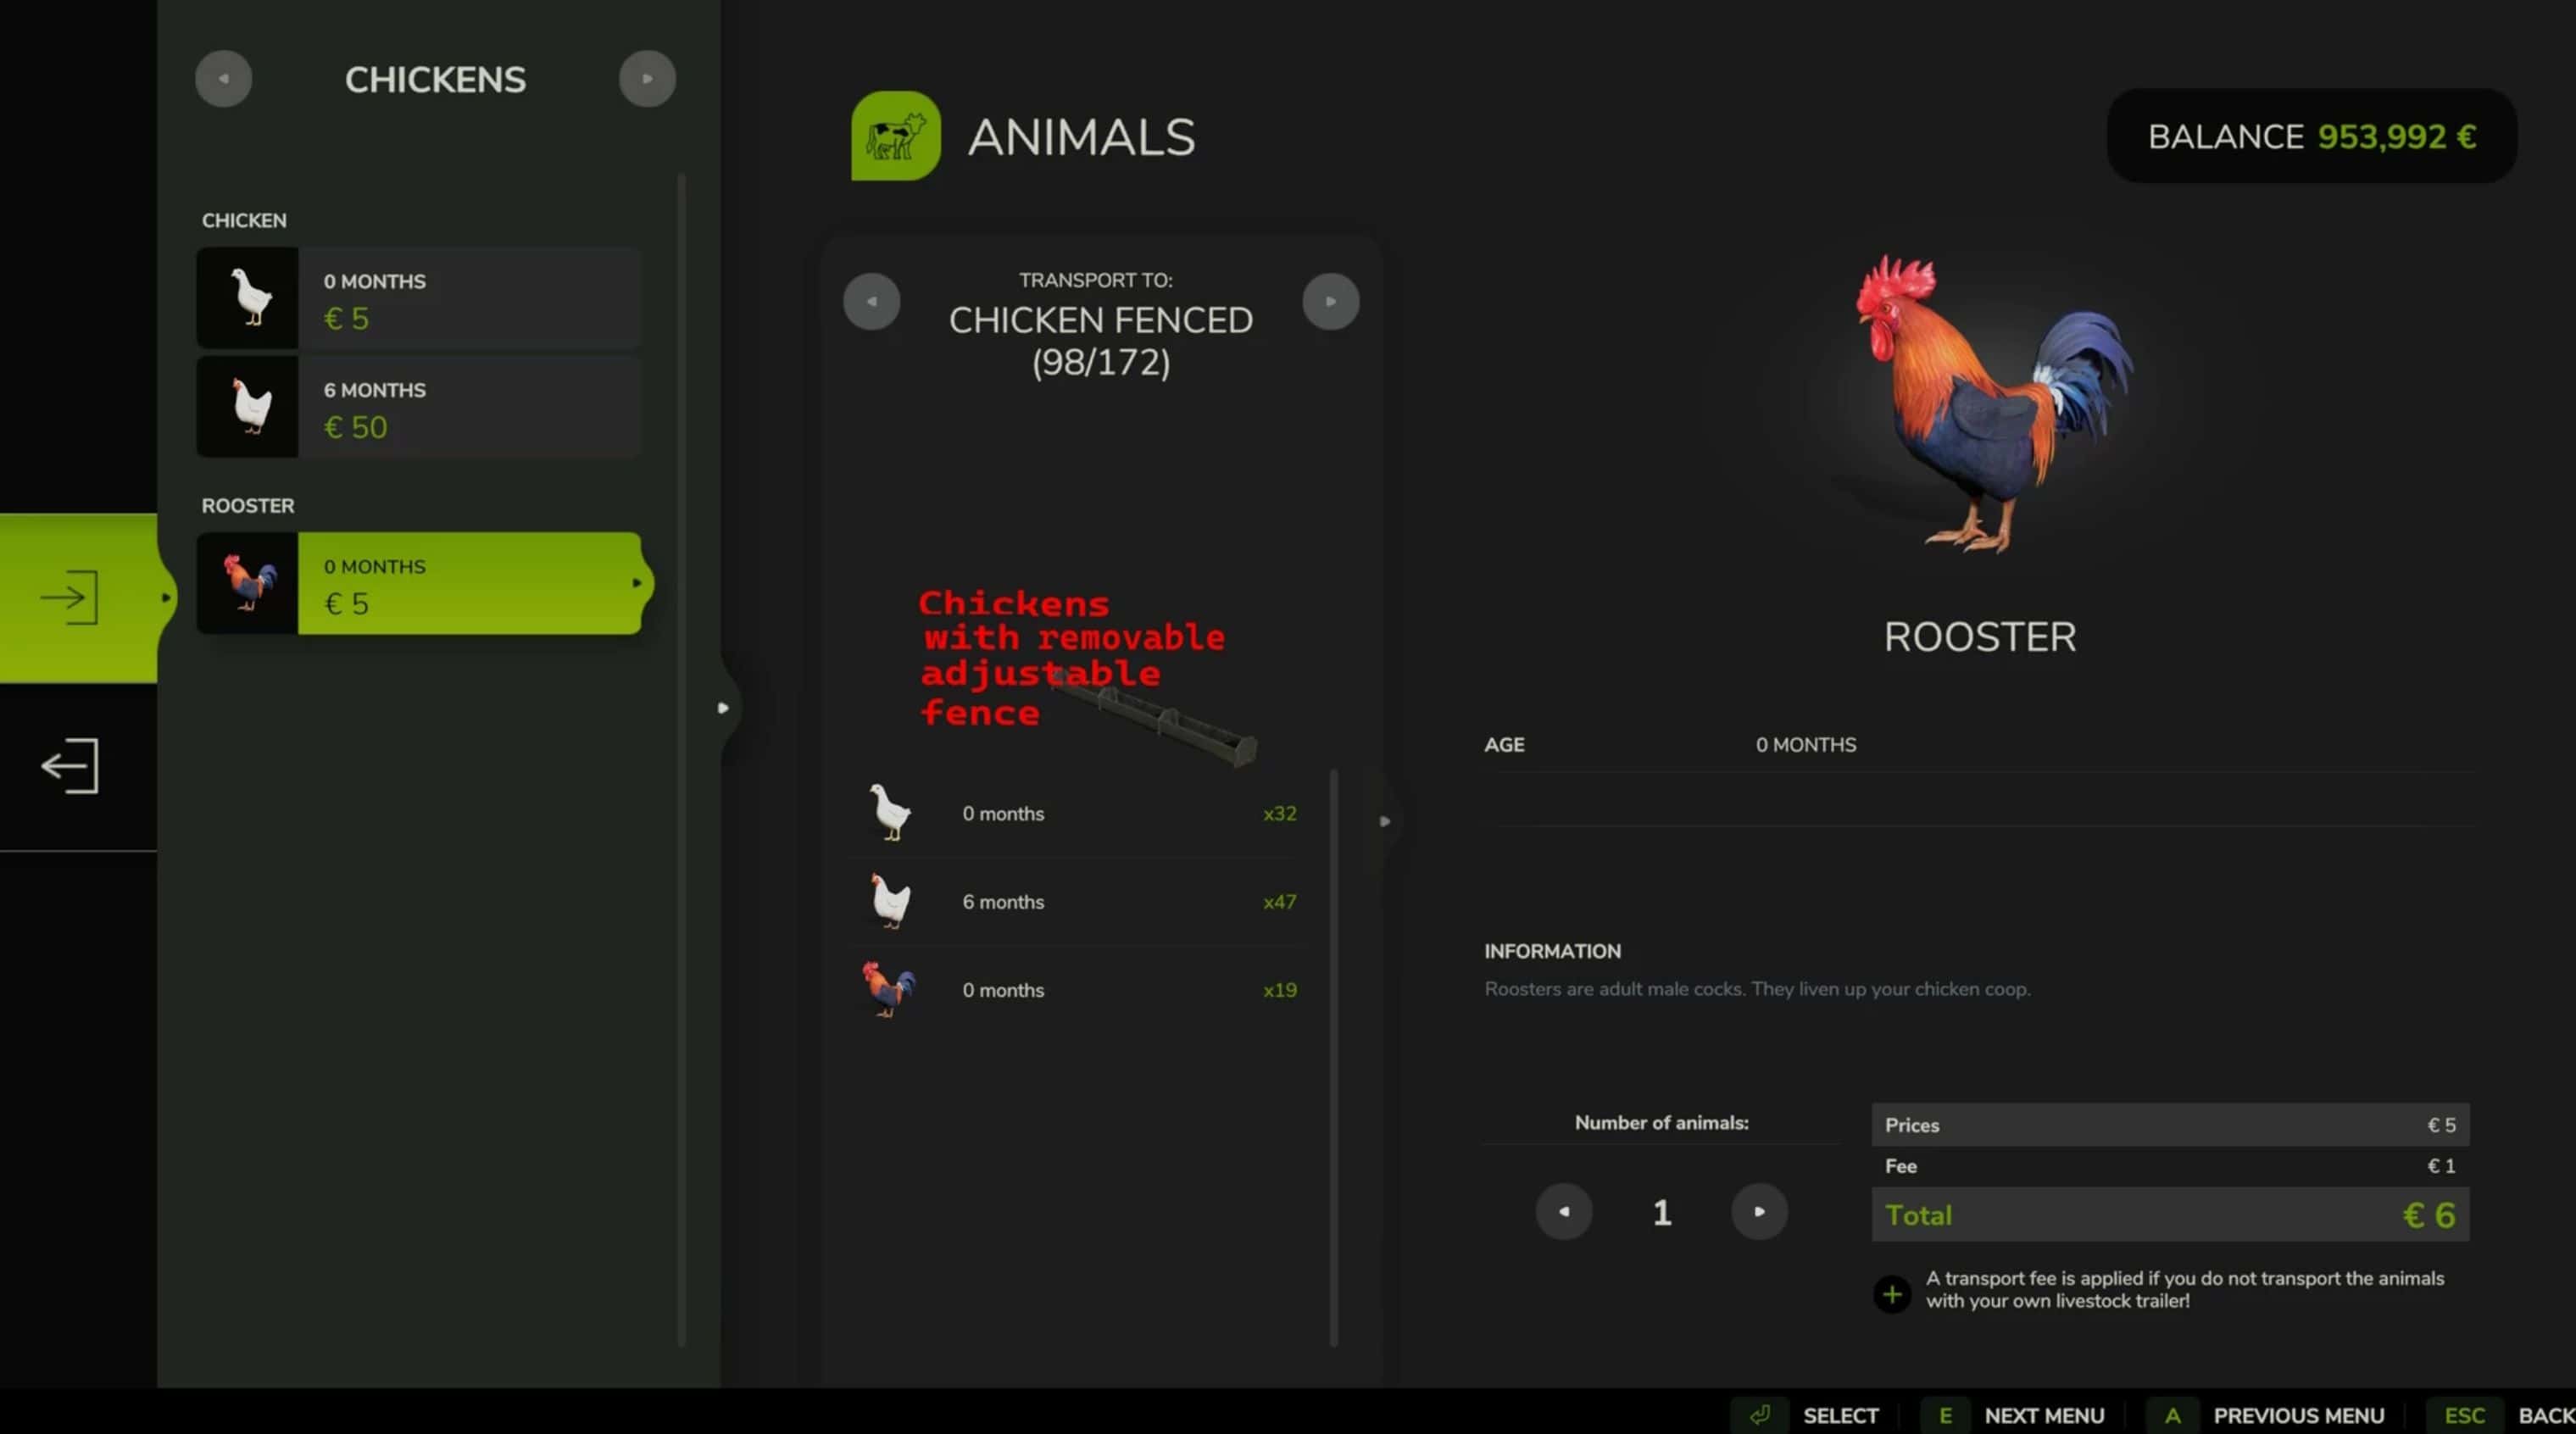The width and height of the screenshot is (2576, 1434).
Task: Switch to next transport destination
Action: [1330, 301]
